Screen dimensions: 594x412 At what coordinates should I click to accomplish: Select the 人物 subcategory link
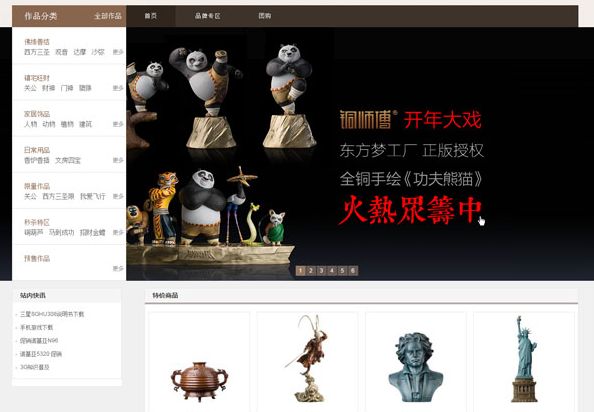[x=30, y=124]
